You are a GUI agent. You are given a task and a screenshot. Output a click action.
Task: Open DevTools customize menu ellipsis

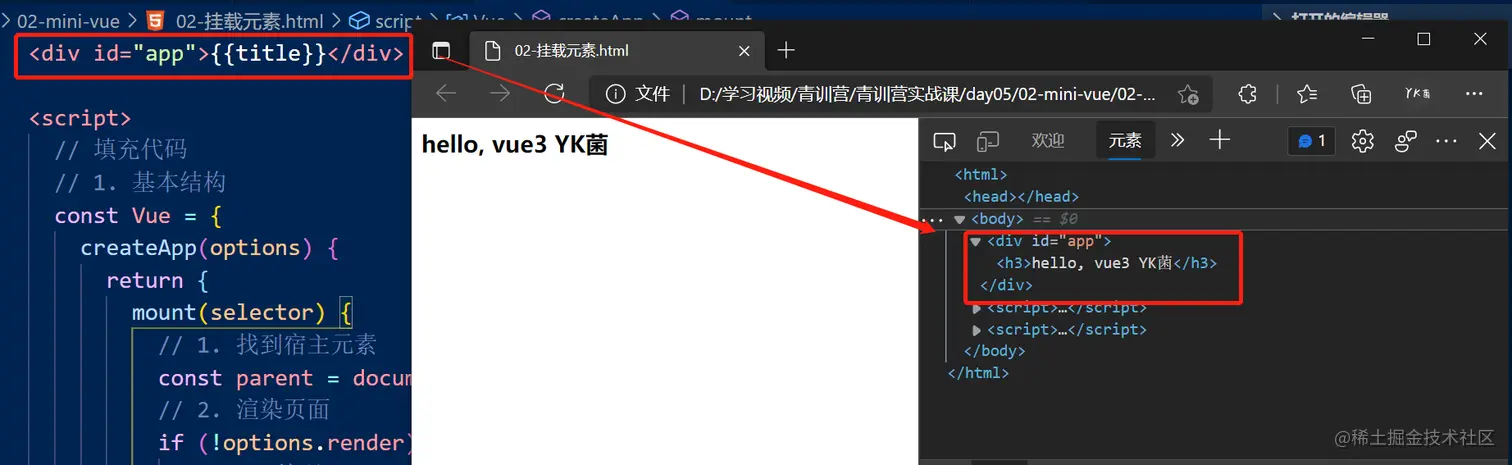tap(1446, 141)
